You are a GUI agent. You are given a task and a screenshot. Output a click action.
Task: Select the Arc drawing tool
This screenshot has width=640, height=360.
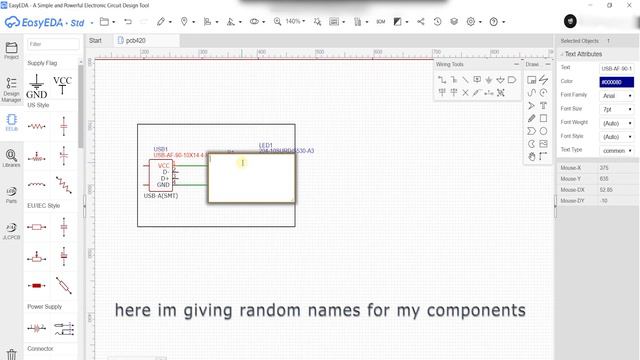coord(543,93)
